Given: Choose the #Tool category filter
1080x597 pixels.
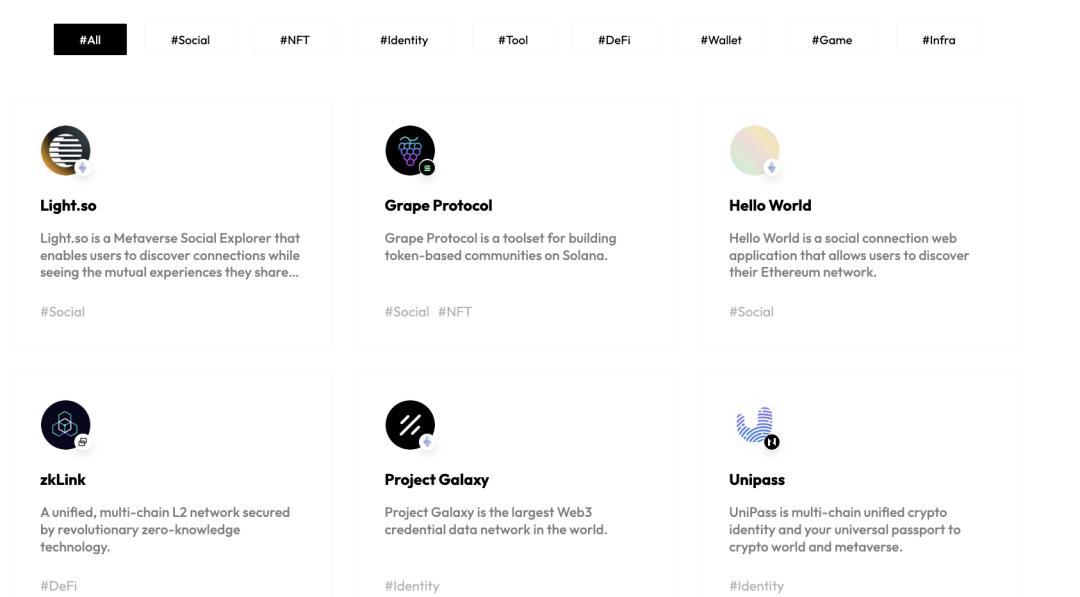Looking at the screenshot, I should (513, 40).
